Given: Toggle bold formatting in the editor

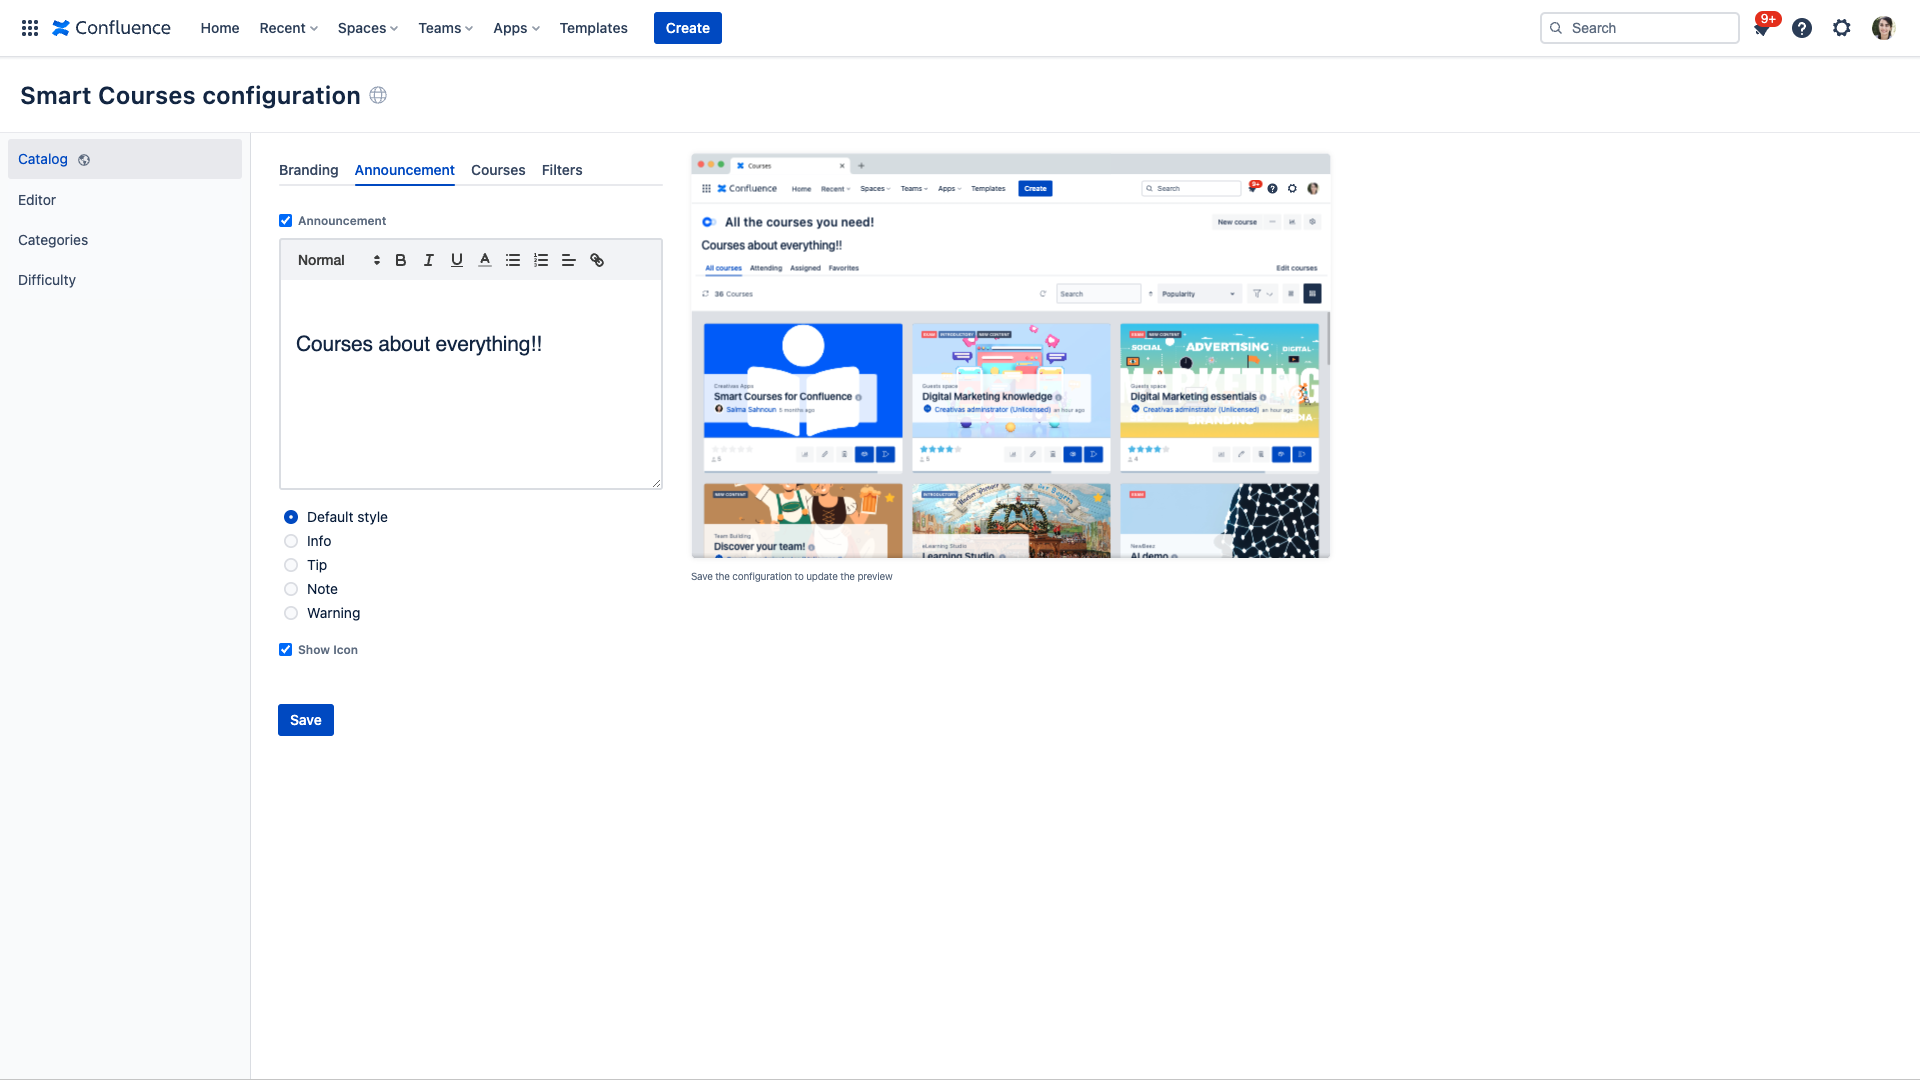Looking at the screenshot, I should (x=401, y=260).
